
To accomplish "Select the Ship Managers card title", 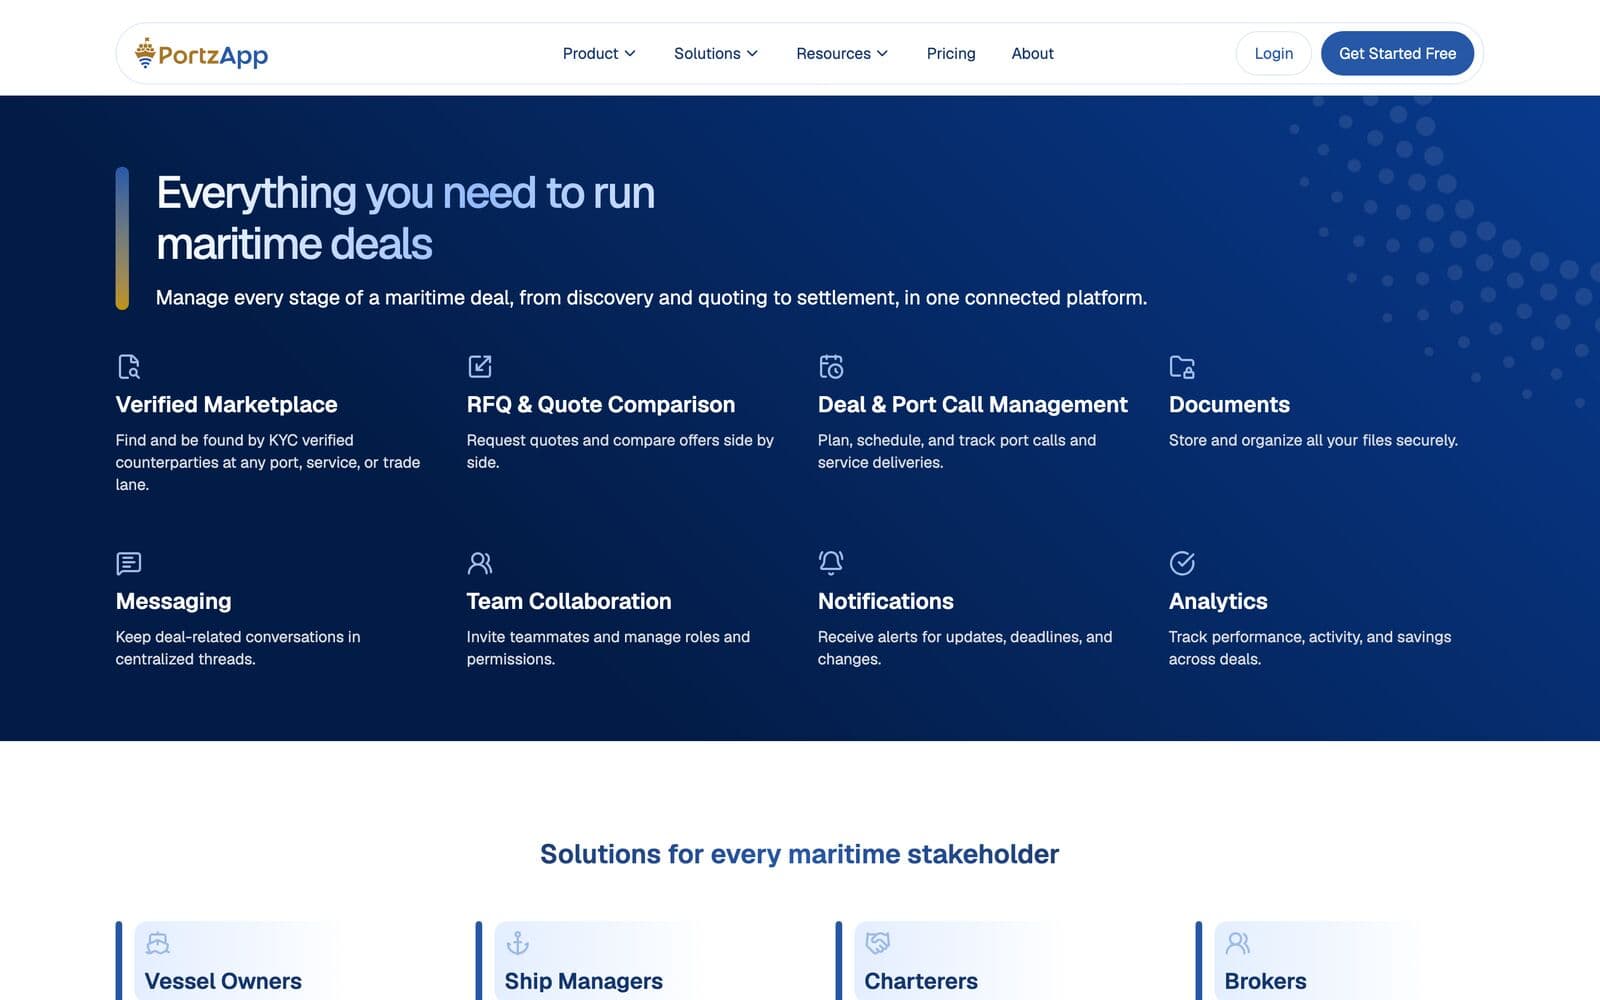I will coord(584,981).
